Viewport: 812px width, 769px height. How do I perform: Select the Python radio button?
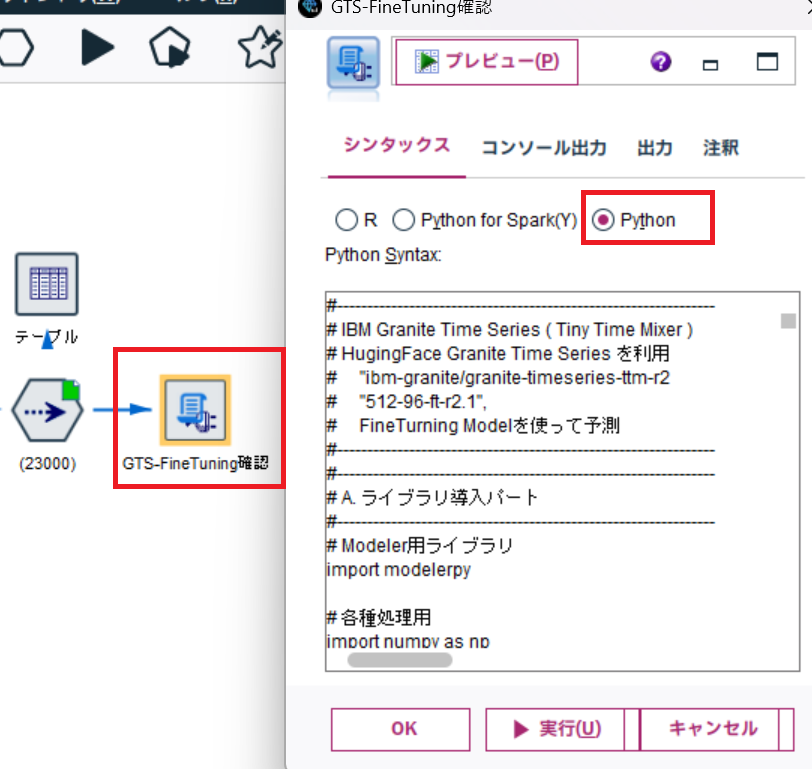(x=603, y=220)
